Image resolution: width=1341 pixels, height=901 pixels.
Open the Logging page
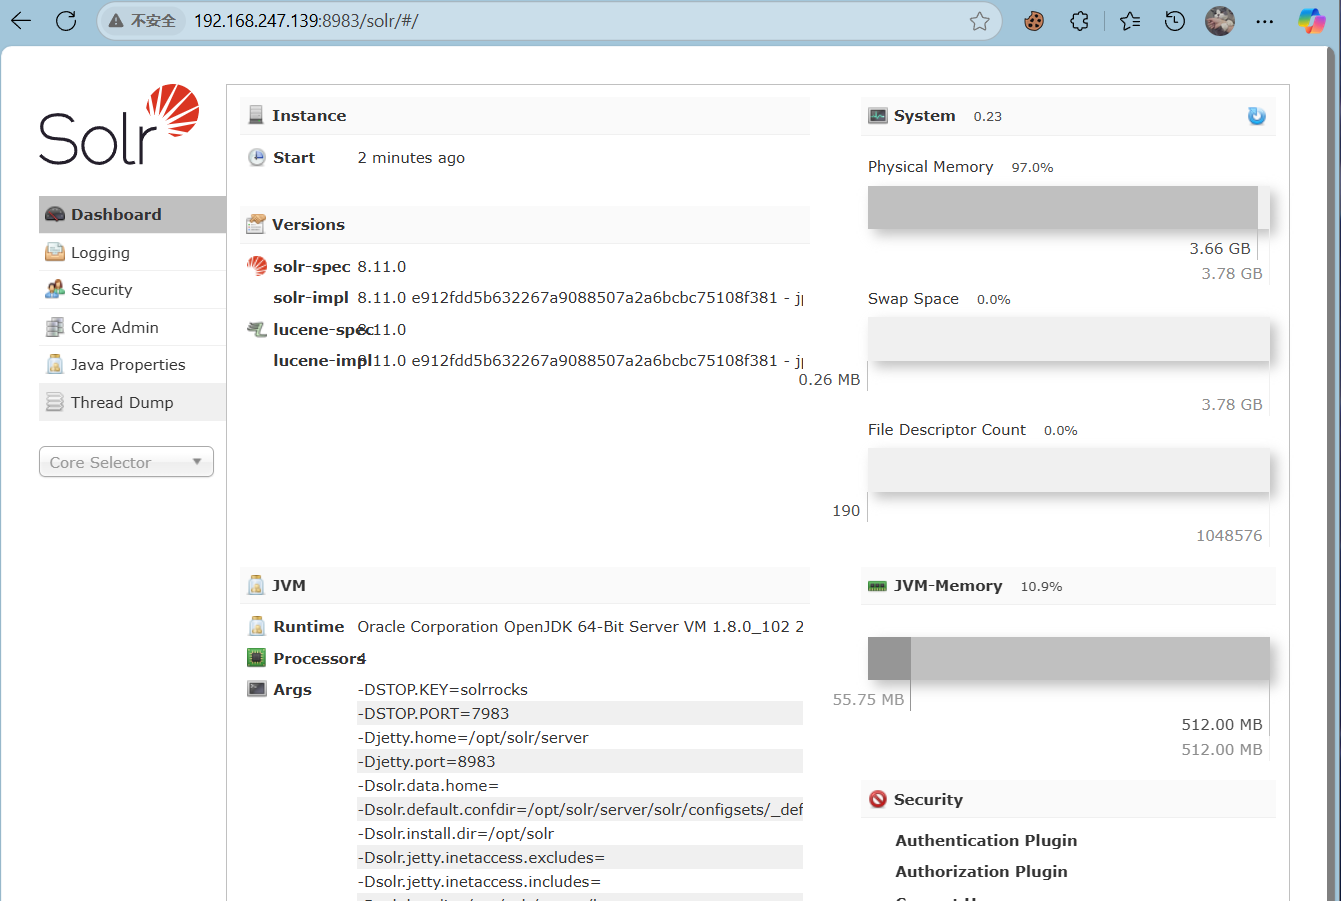click(132, 252)
